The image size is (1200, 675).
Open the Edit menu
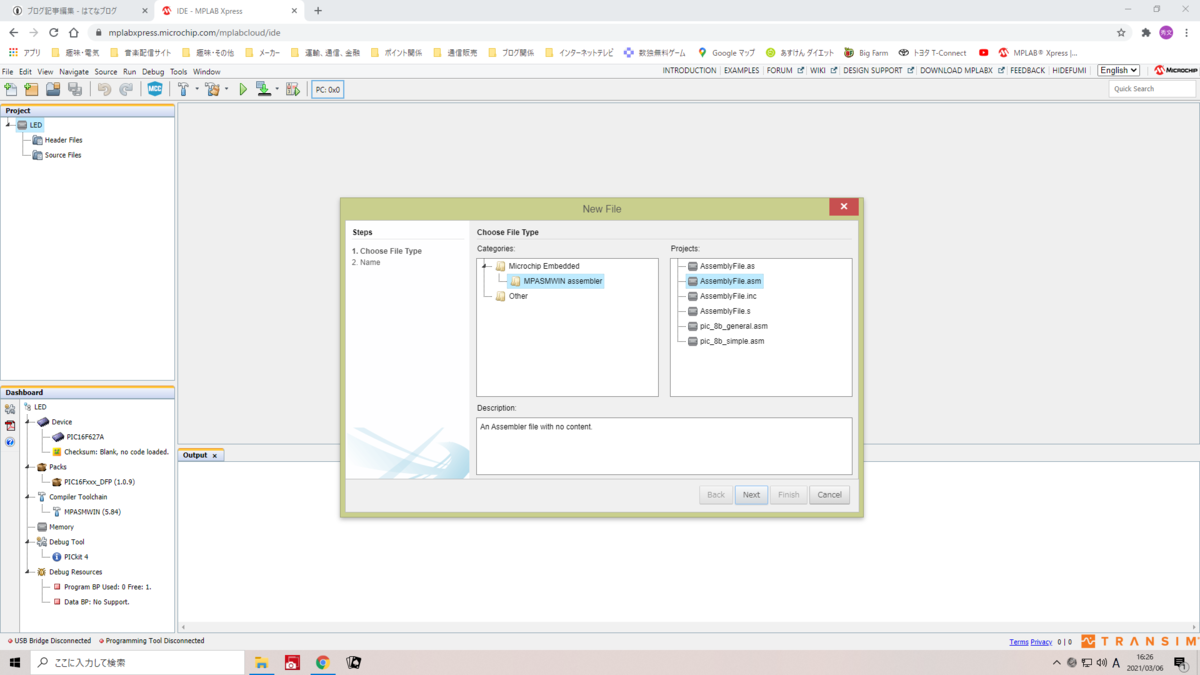pos(25,72)
